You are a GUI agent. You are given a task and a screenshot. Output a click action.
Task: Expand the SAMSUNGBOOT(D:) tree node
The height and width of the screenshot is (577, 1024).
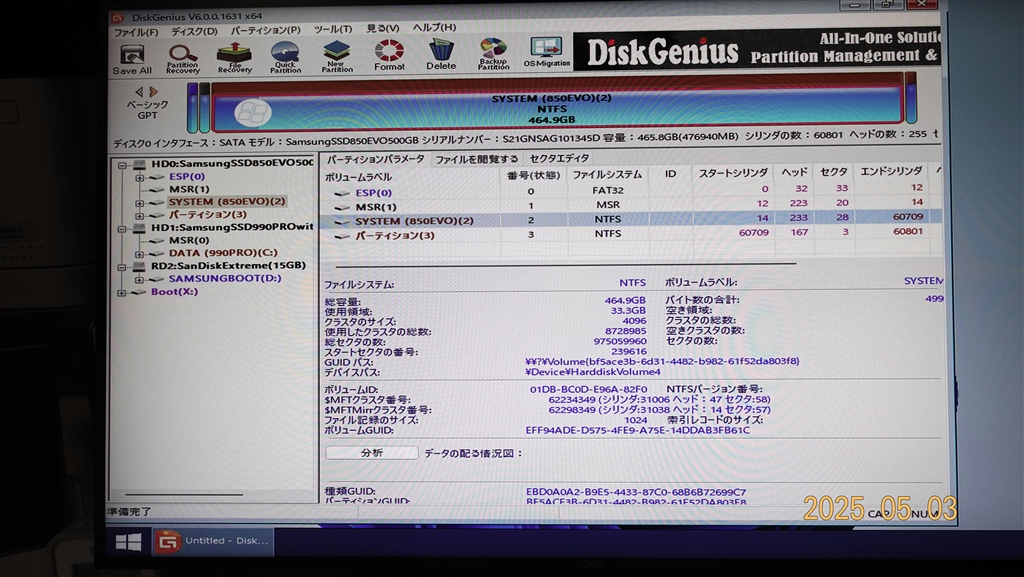click(x=139, y=279)
